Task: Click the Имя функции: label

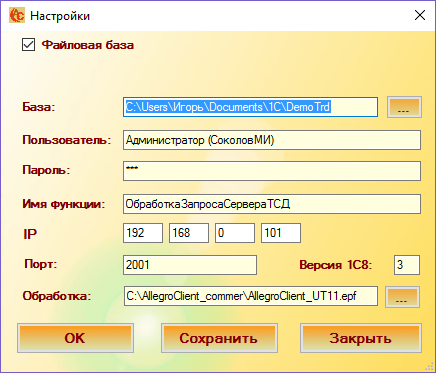Action: click(x=64, y=204)
